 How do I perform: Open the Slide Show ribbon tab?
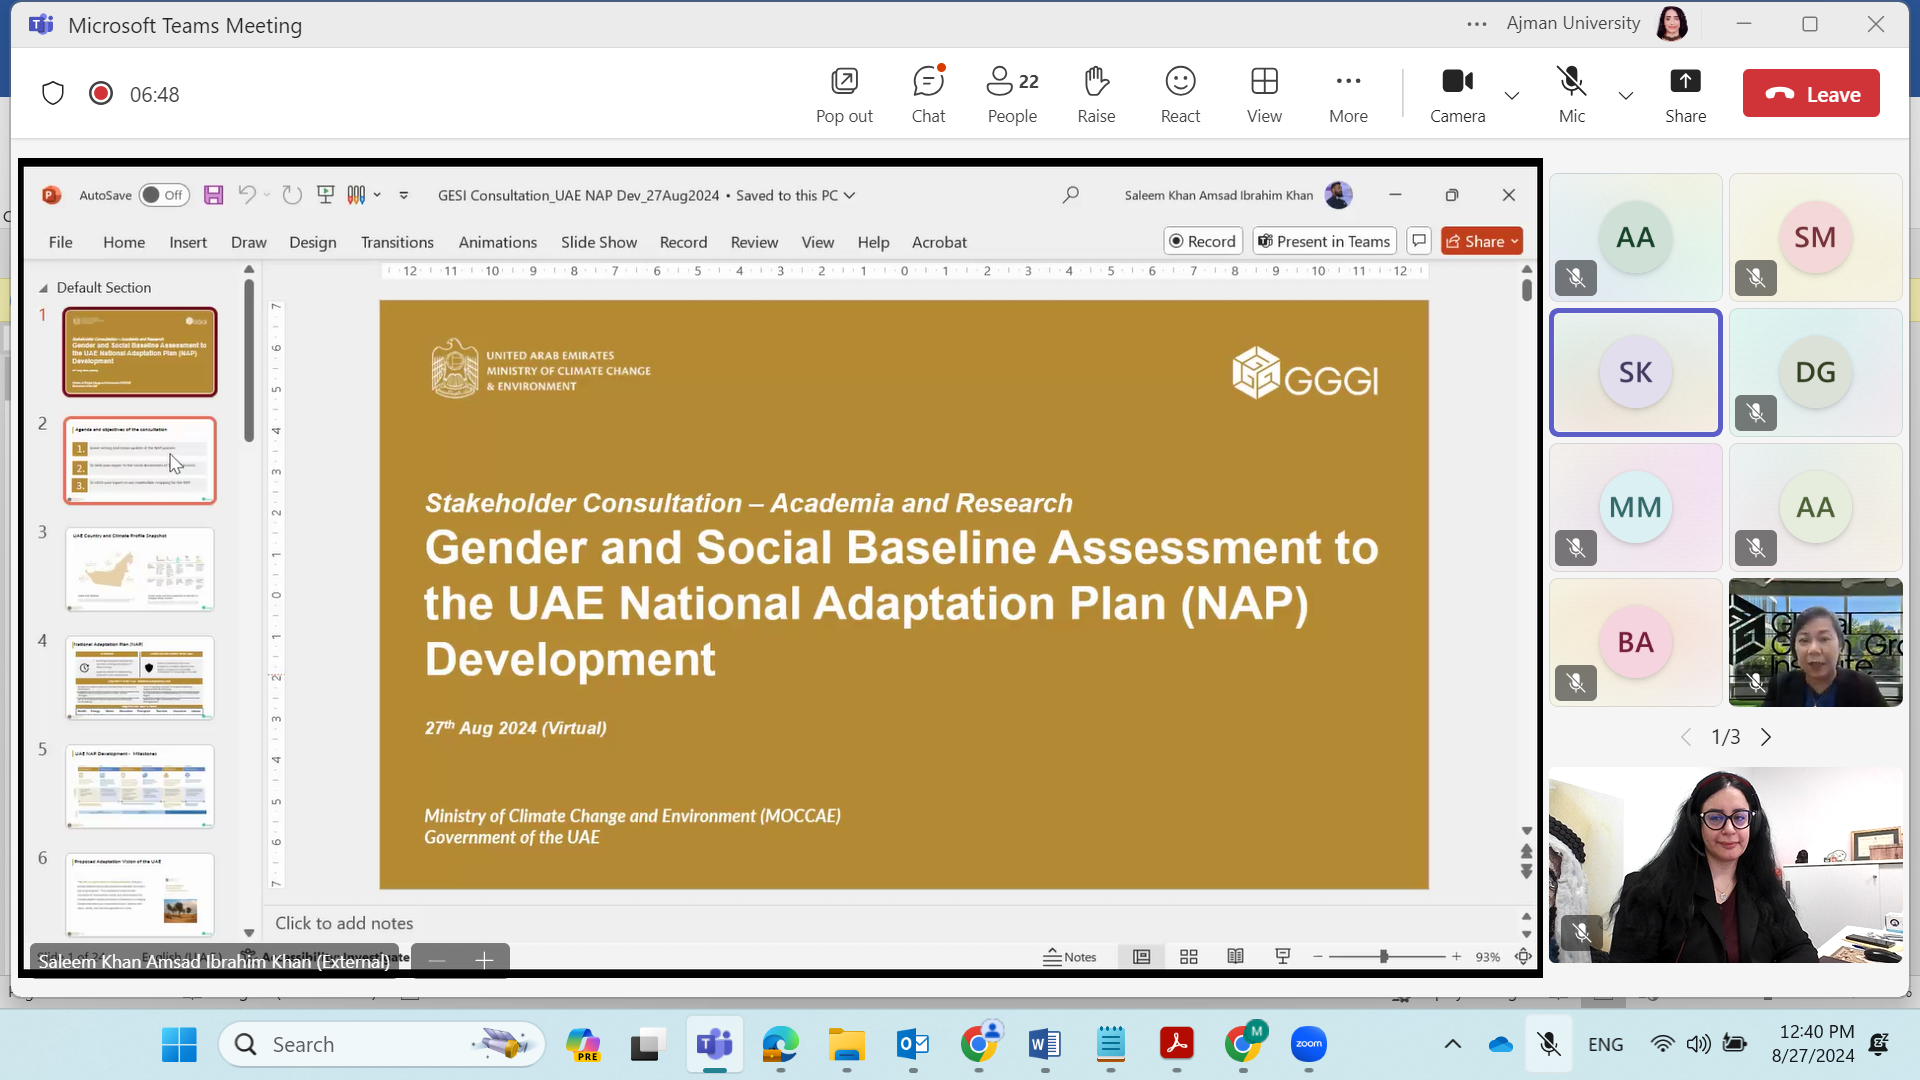pos(598,242)
